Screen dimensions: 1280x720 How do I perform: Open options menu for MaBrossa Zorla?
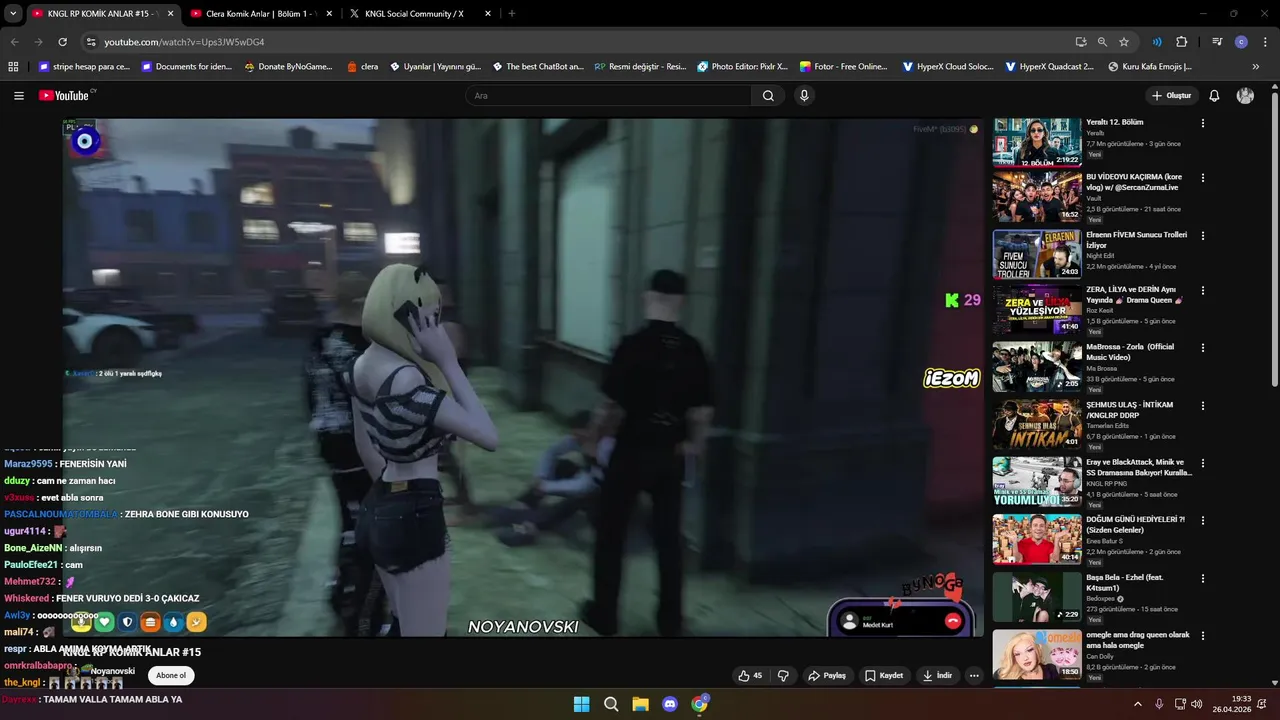tap(1203, 348)
